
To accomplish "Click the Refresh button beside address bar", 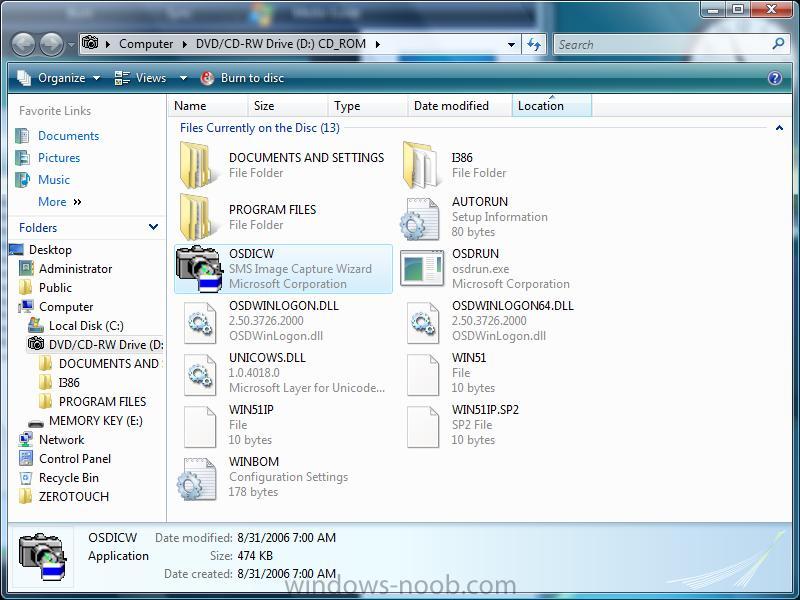I will (x=534, y=44).
